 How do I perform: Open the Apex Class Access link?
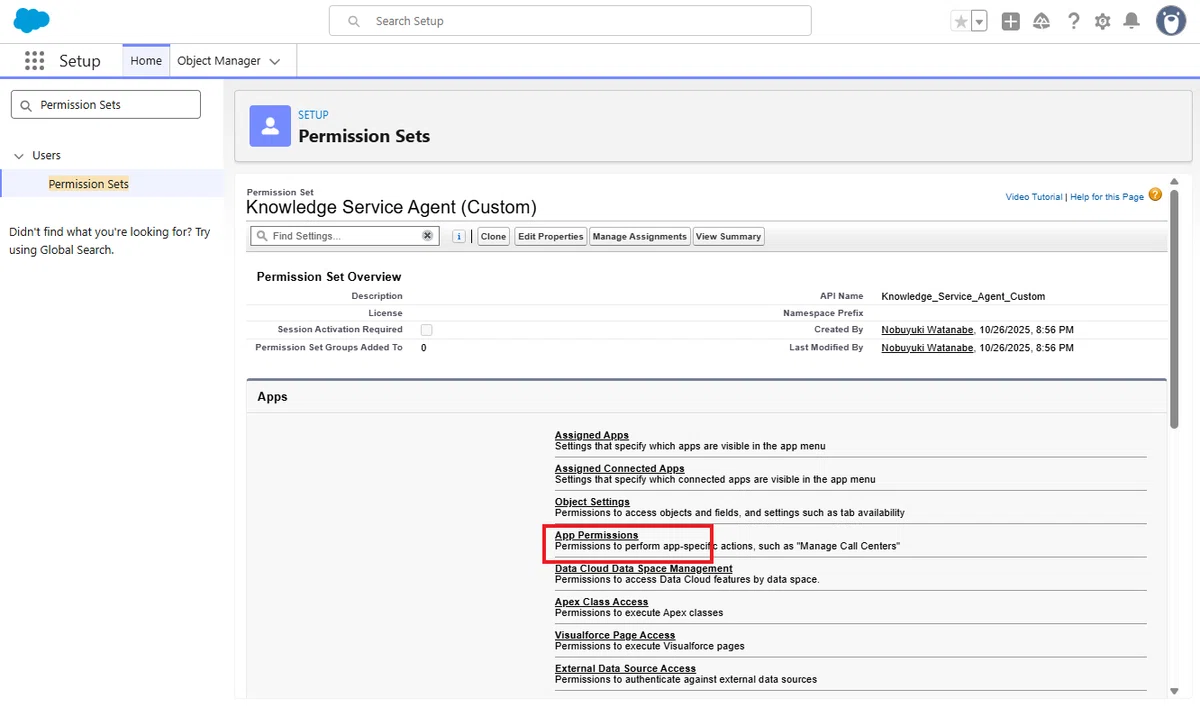tap(602, 602)
